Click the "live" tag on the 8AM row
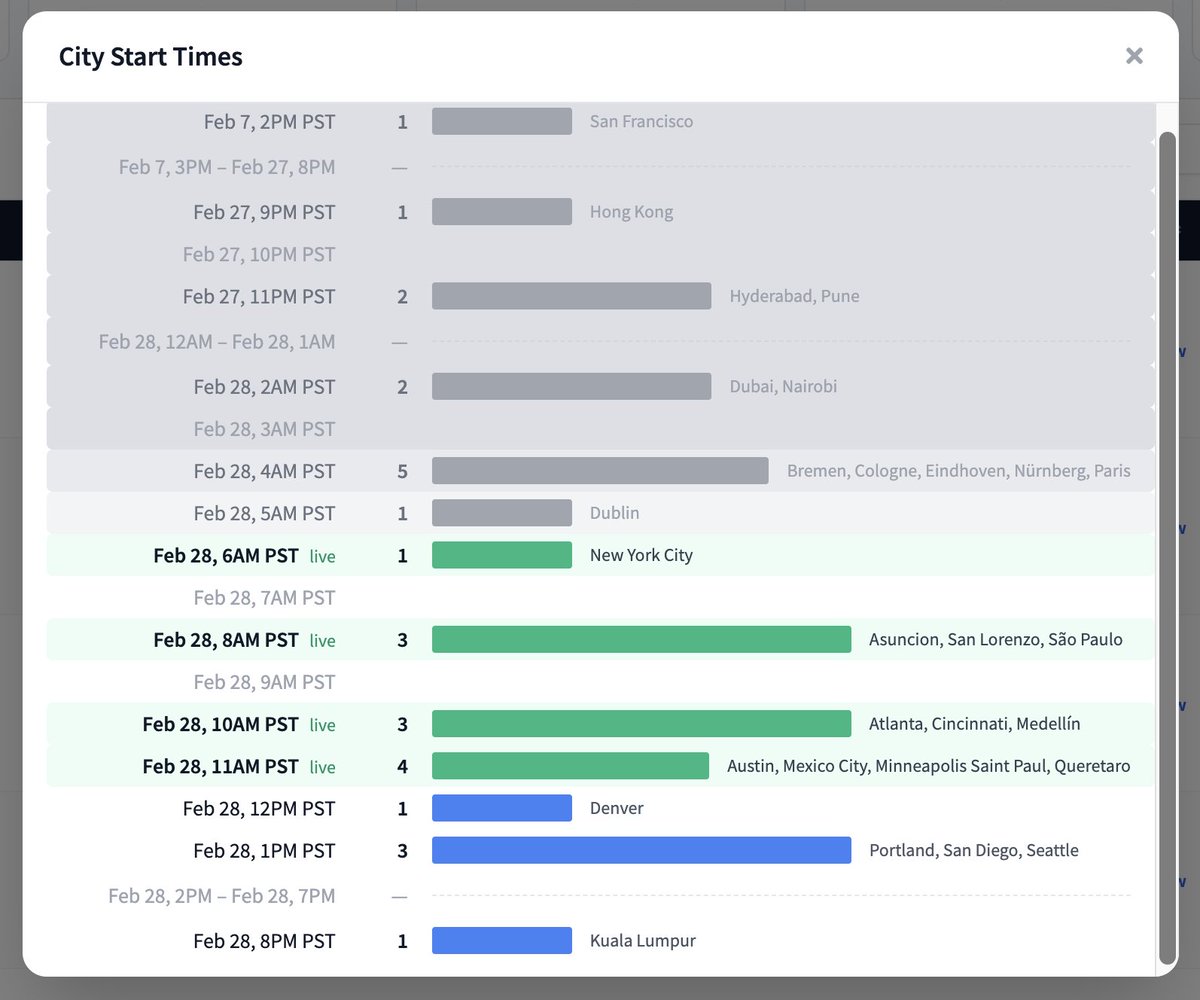This screenshot has width=1200, height=1000. 322,640
